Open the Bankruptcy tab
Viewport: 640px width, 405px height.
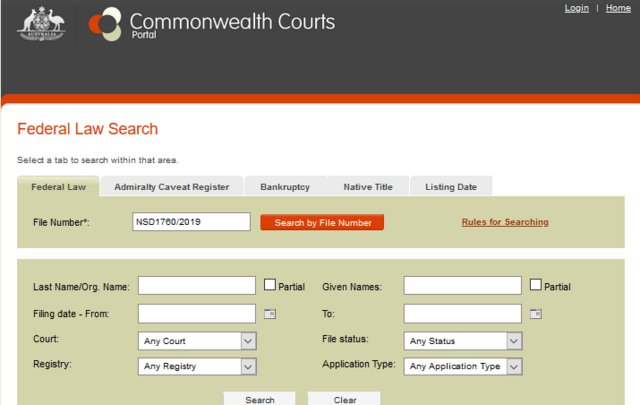coord(285,187)
